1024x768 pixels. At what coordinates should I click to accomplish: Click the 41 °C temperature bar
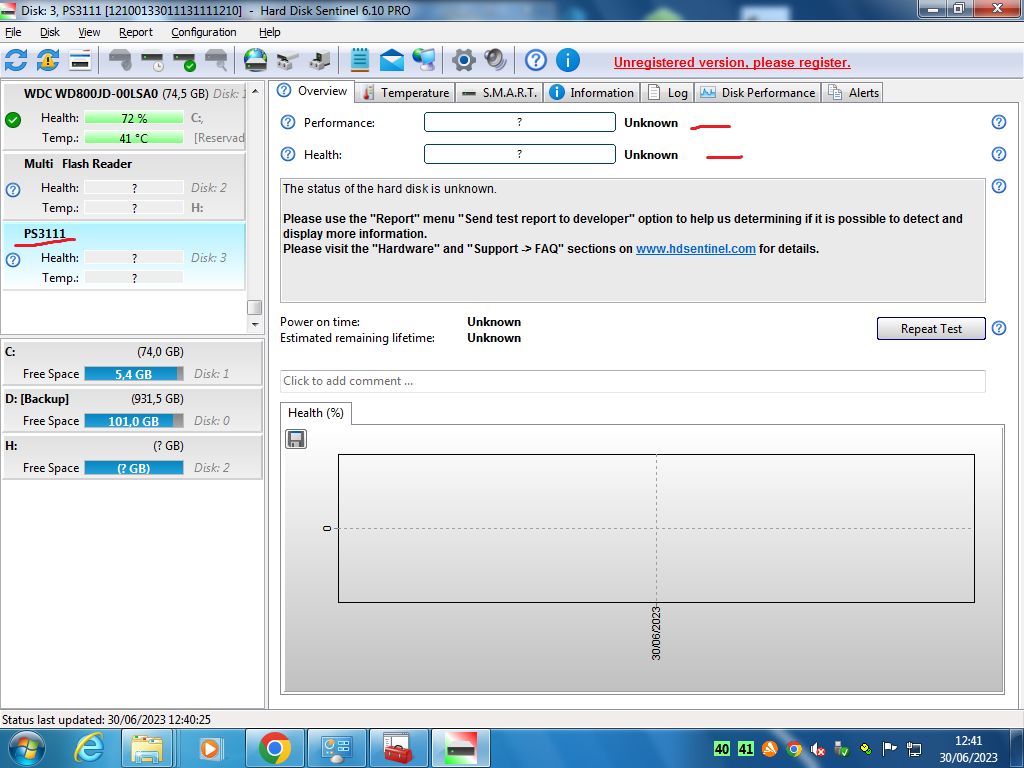click(x=134, y=138)
